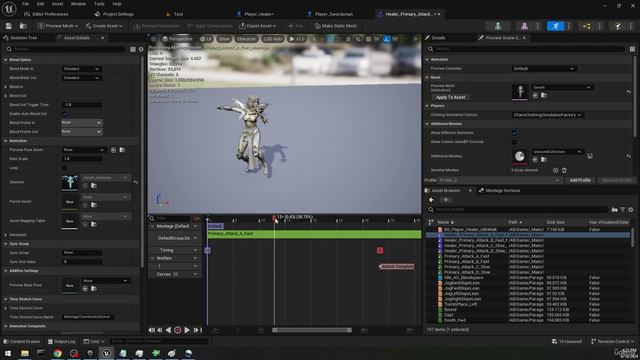Reset Preview Mesh to default arrow
The image size is (640, 360).
pyautogui.click(x=629, y=92)
